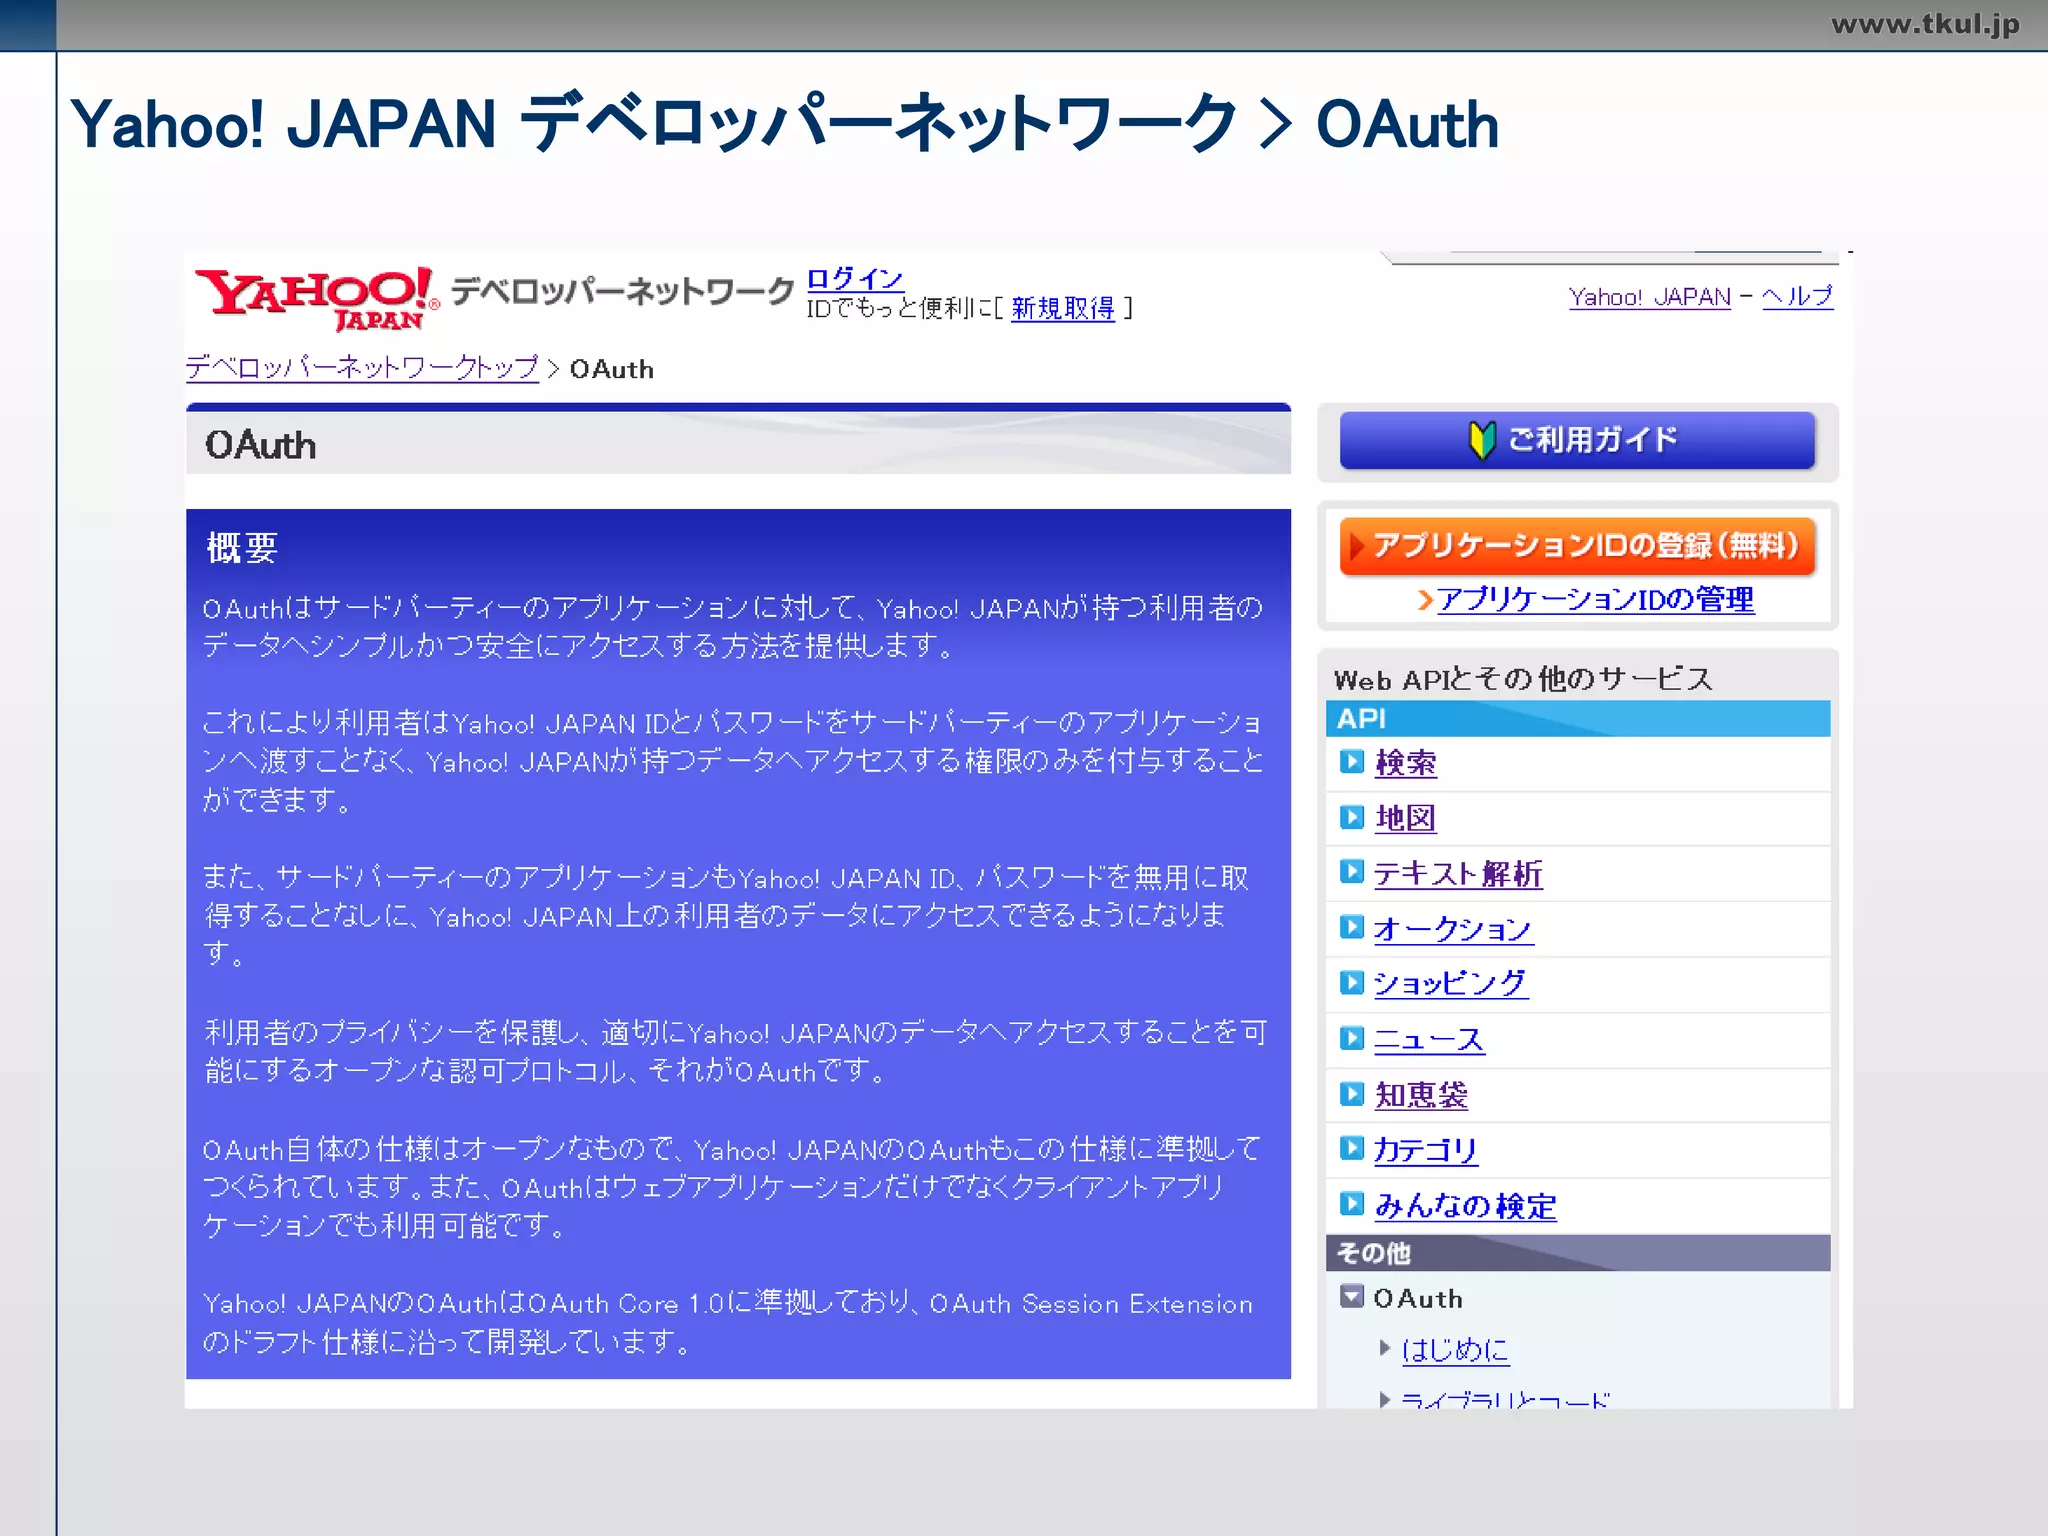Open the テキスト解析 API link
The width and height of the screenshot is (2048, 1536).
1458,874
